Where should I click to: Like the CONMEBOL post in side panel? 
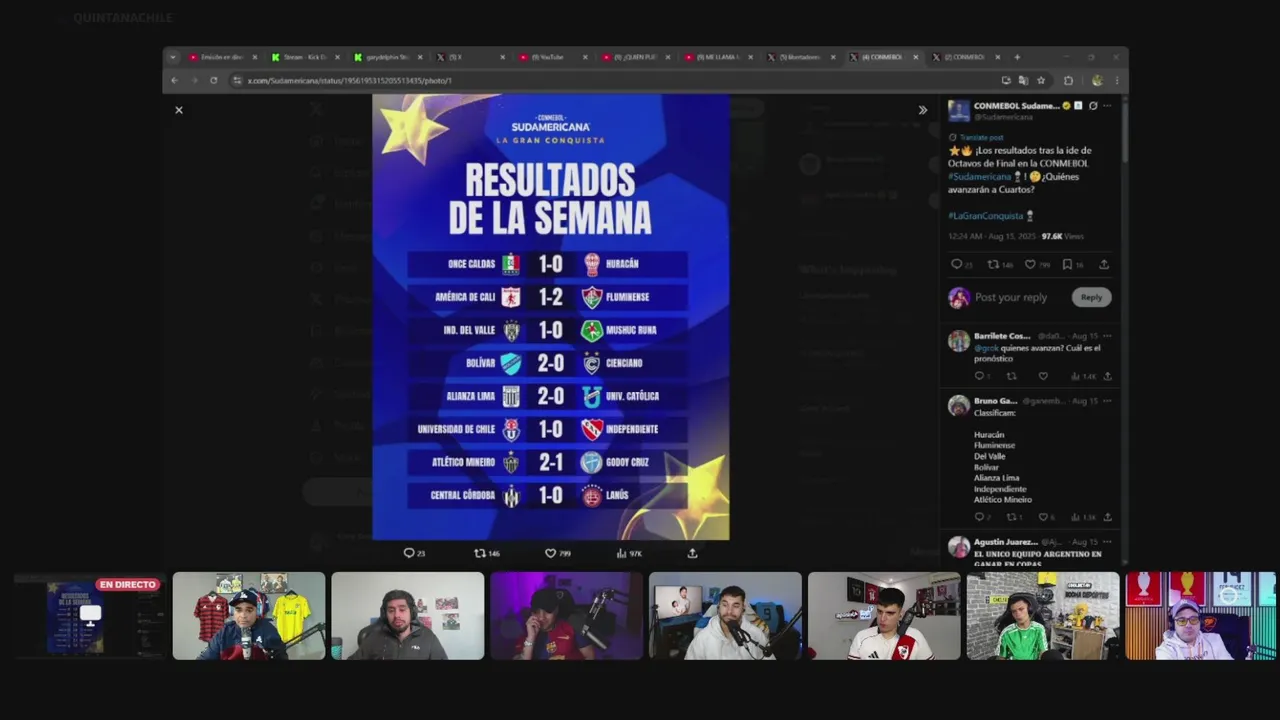click(x=1030, y=264)
